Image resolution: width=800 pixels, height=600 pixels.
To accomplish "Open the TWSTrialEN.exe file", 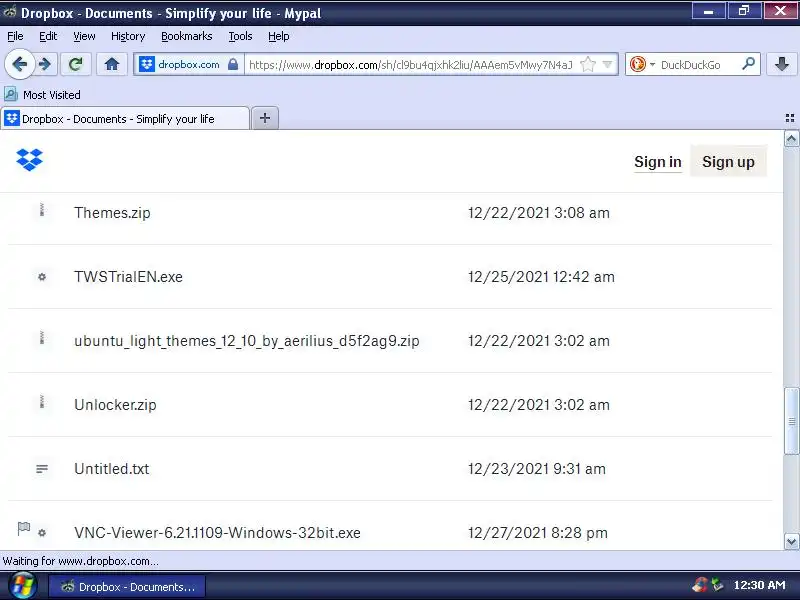I will (x=129, y=277).
